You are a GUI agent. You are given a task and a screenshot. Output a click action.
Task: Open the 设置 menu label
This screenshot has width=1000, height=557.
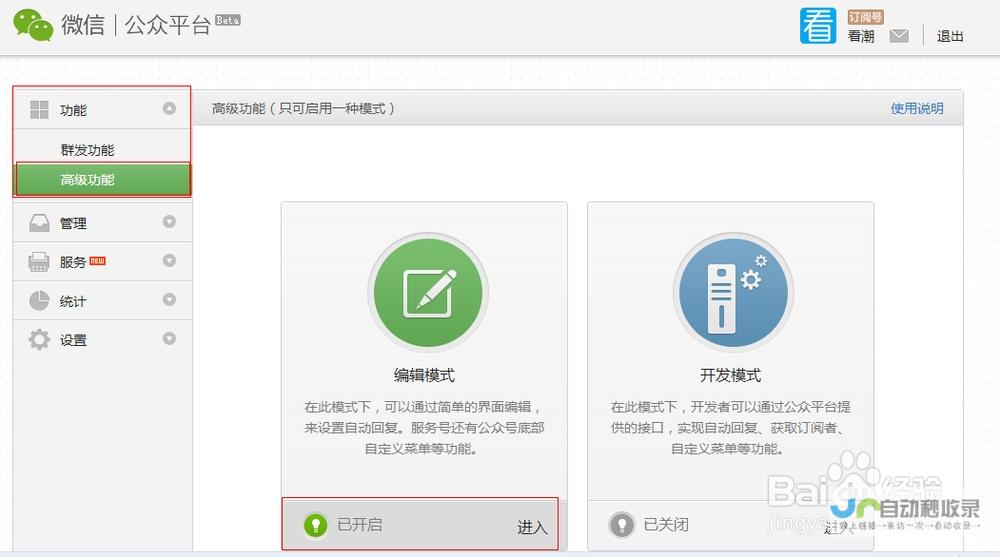pos(73,340)
